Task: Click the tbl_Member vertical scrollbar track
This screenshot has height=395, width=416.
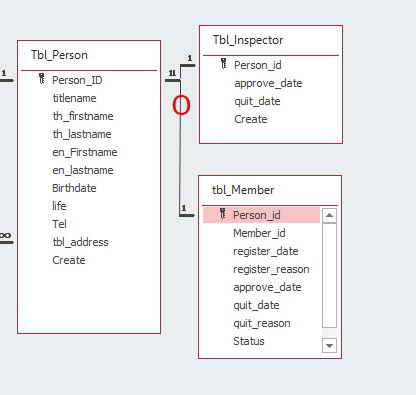Action: click(329, 275)
